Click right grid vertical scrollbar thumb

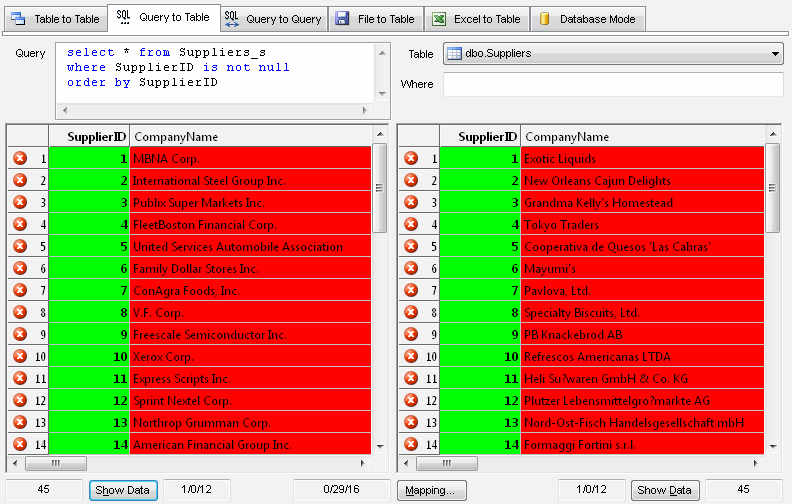pos(772,188)
